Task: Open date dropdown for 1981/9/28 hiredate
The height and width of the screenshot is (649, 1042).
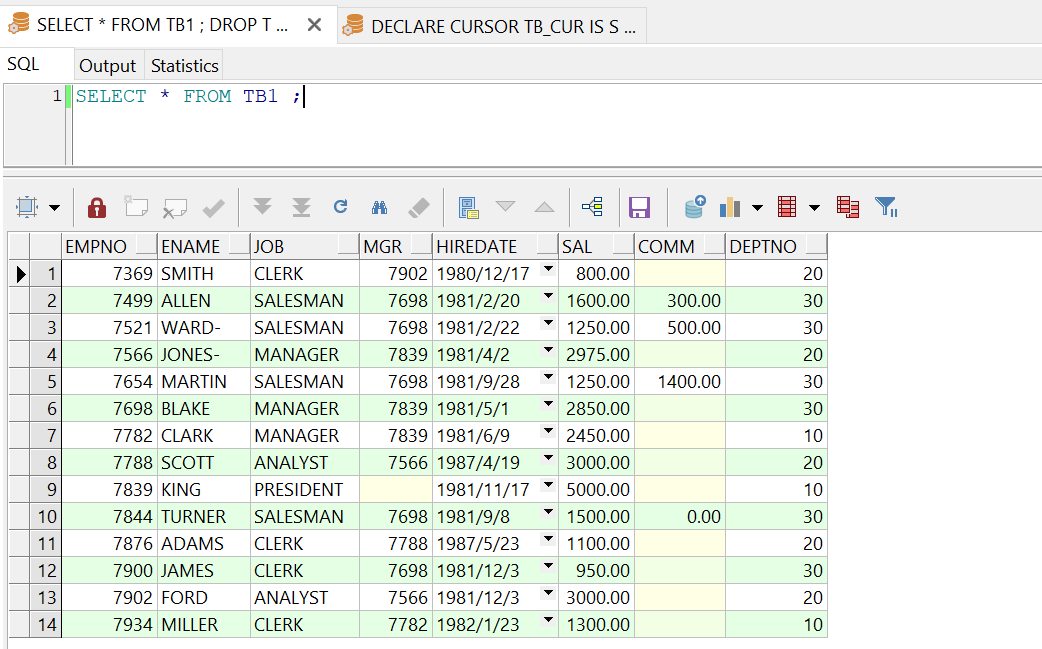Action: pos(548,377)
